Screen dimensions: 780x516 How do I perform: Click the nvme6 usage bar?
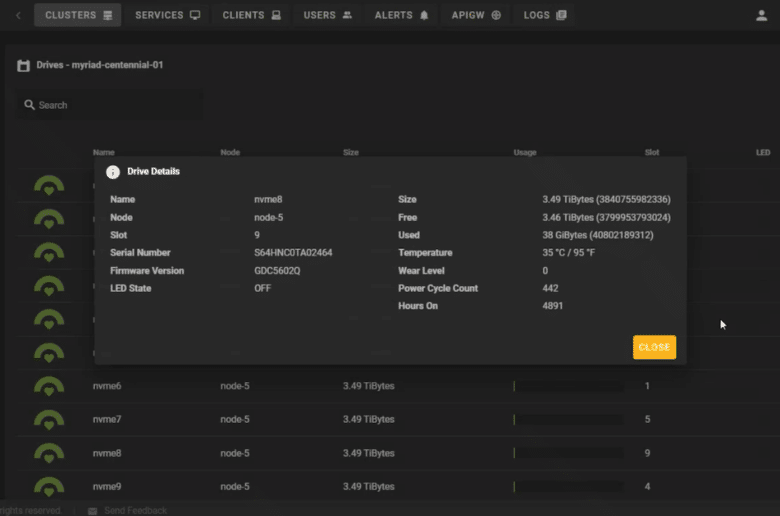(568, 386)
